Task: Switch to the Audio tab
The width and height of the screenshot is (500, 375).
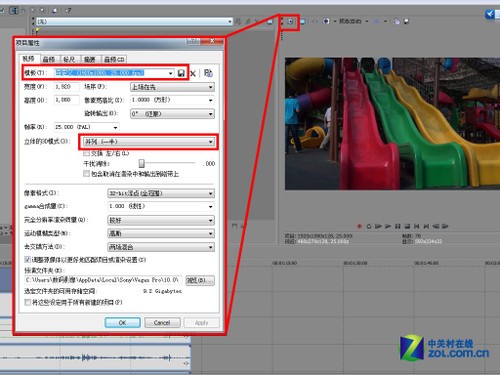Action: [x=49, y=59]
